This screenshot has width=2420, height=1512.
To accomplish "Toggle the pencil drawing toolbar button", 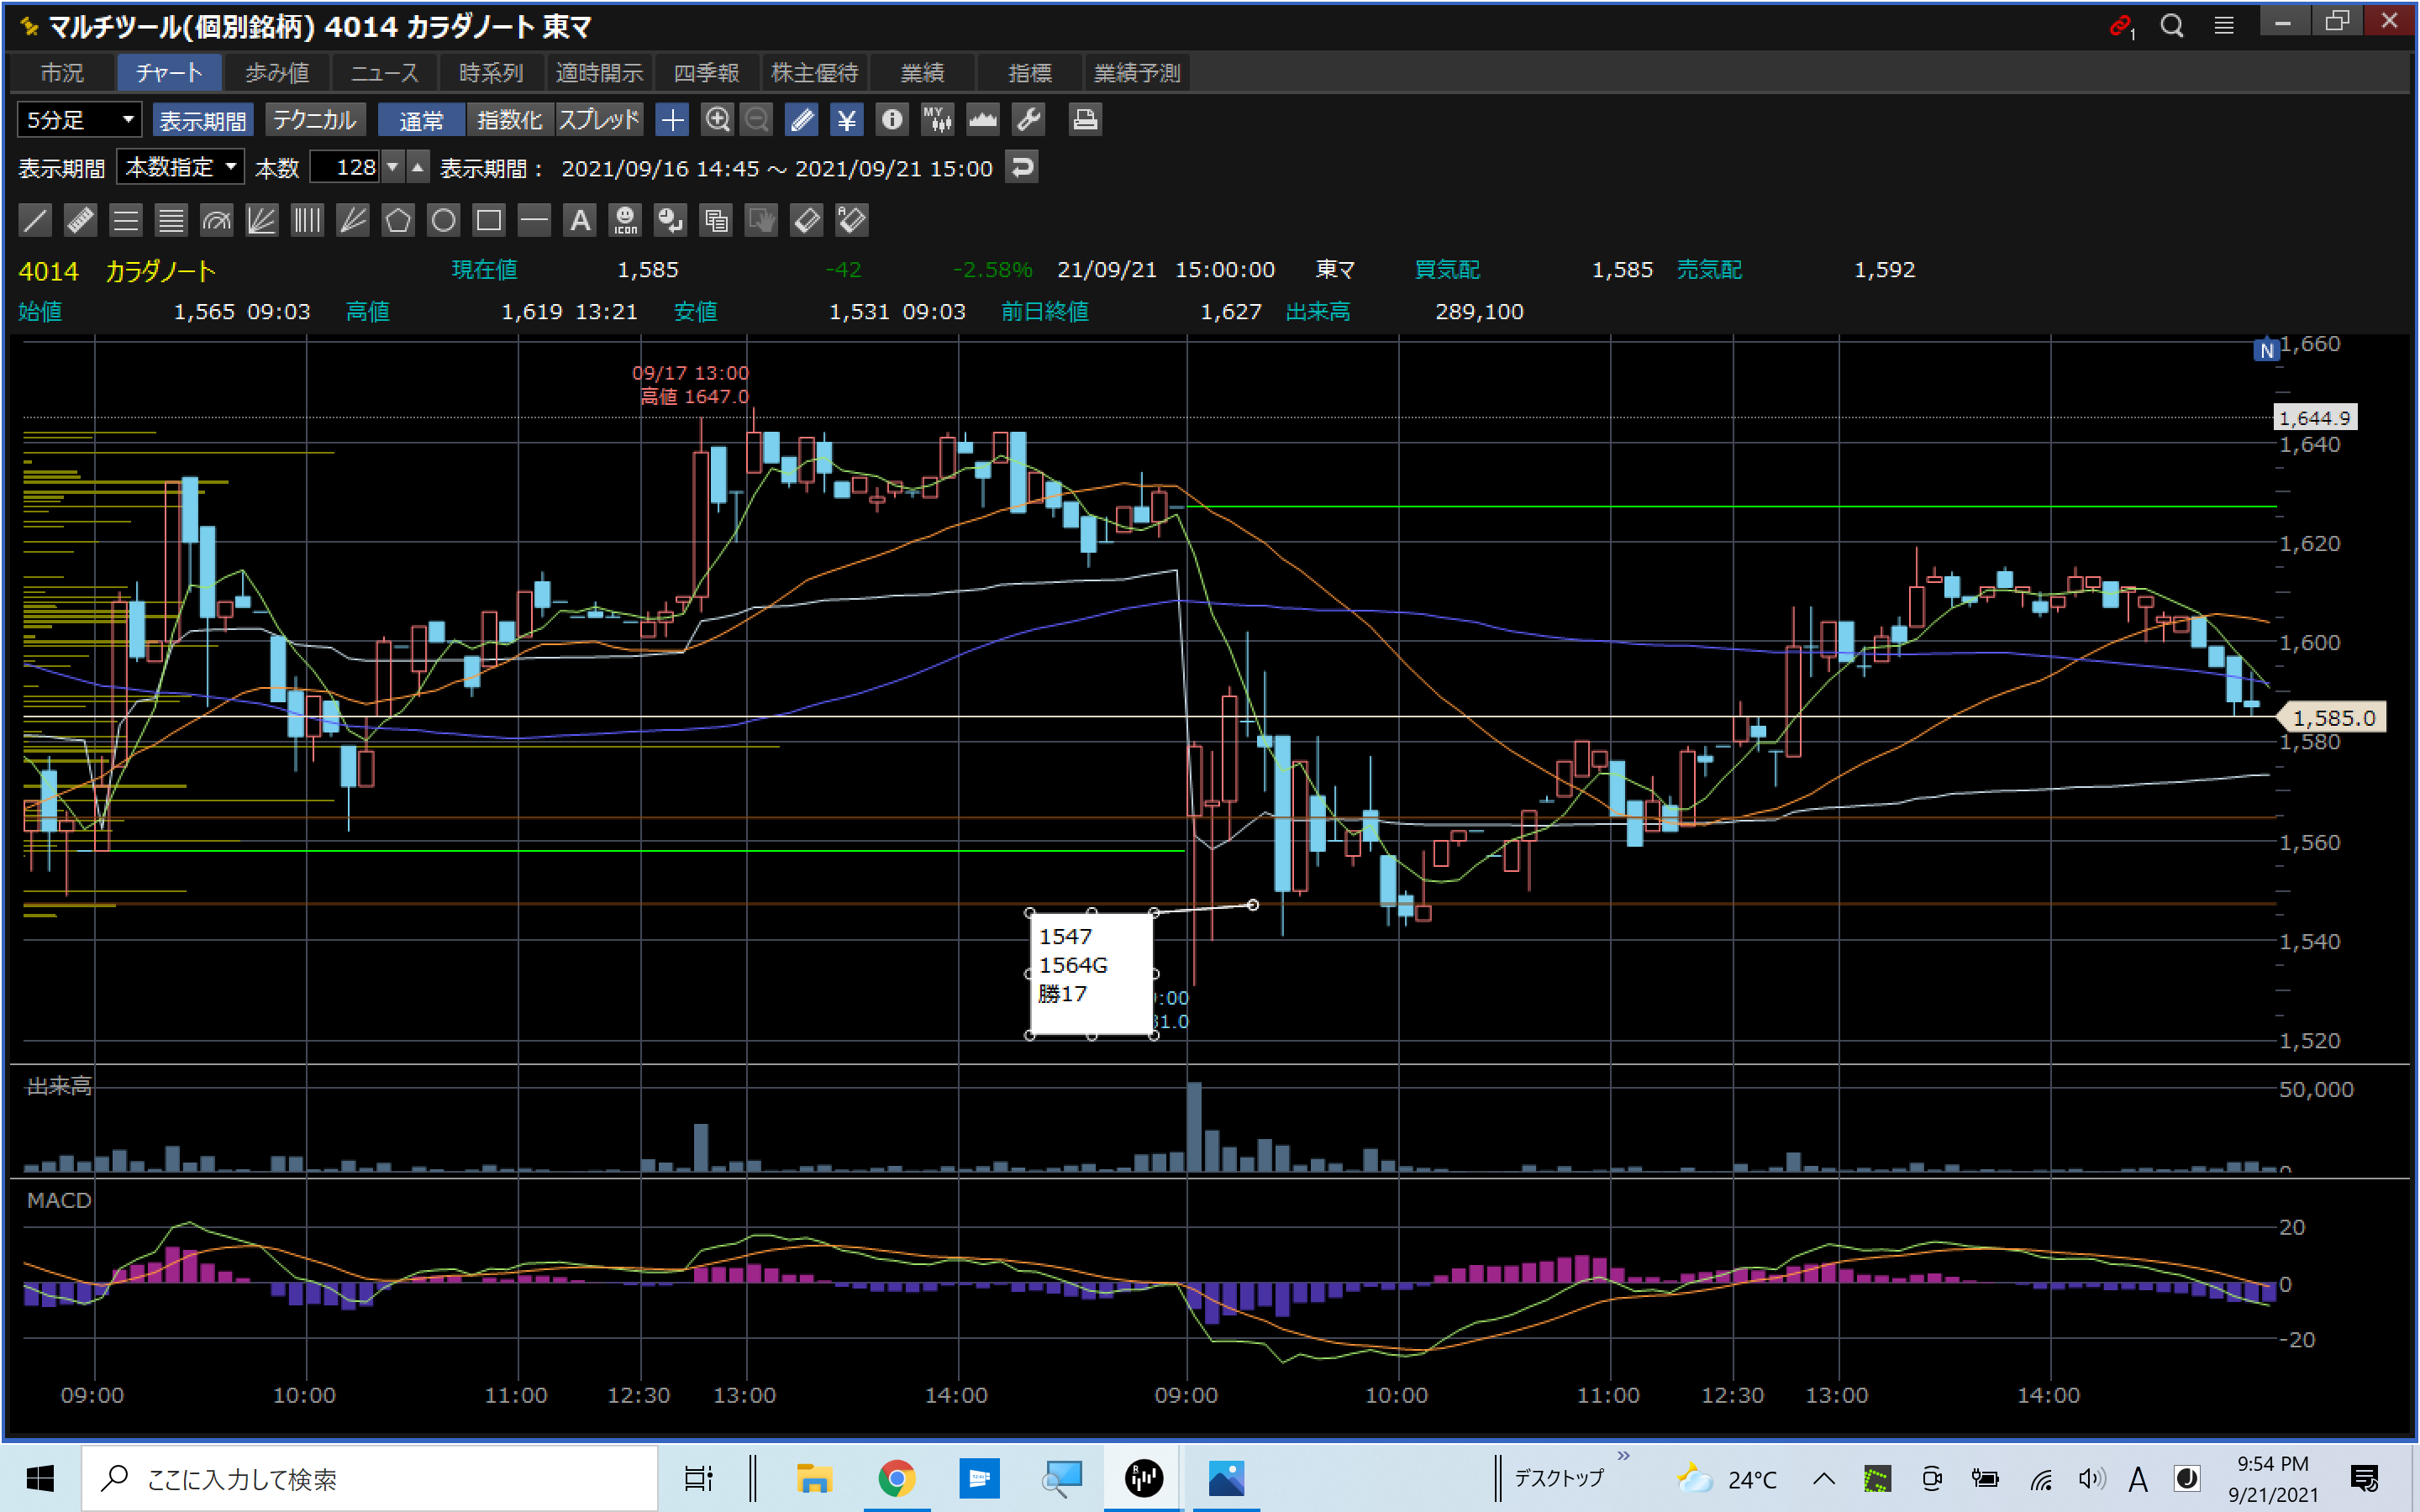I will coord(802,120).
